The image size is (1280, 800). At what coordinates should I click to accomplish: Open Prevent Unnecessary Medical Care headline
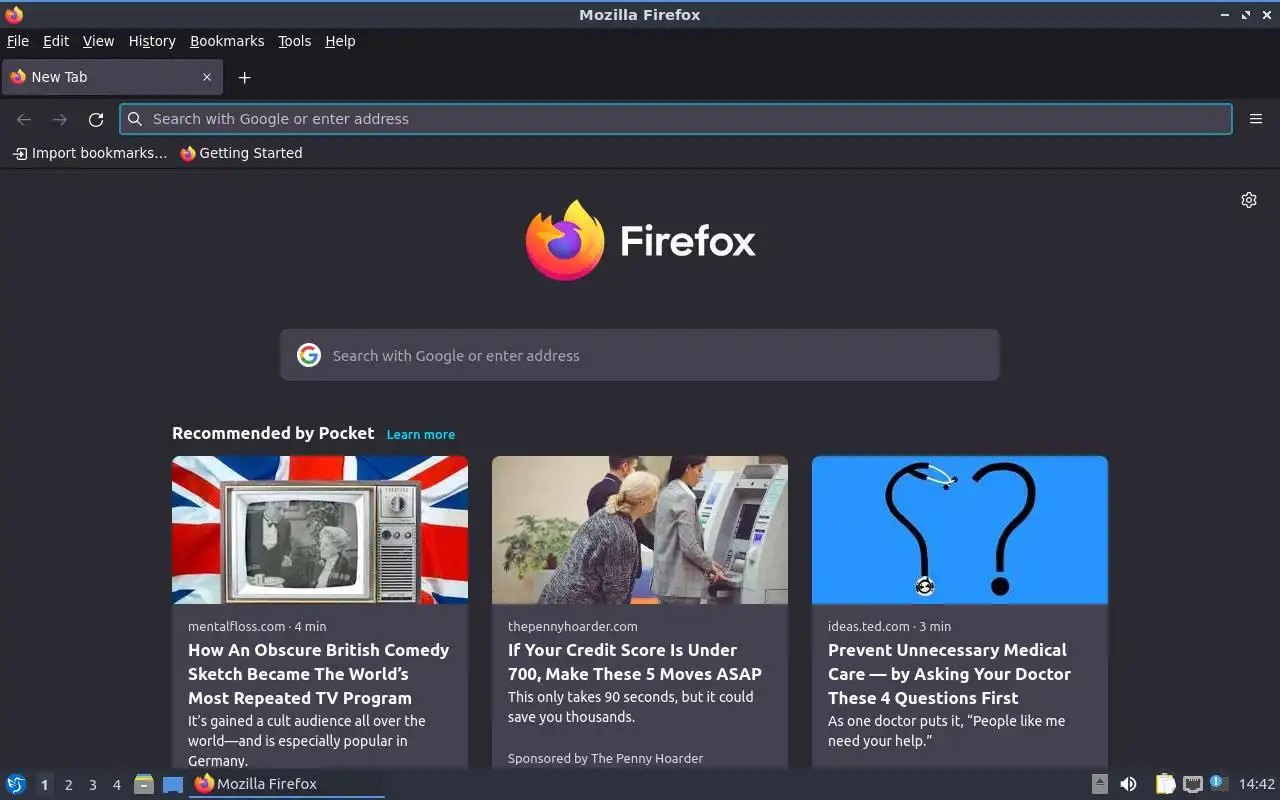pyautogui.click(x=949, y=674)
